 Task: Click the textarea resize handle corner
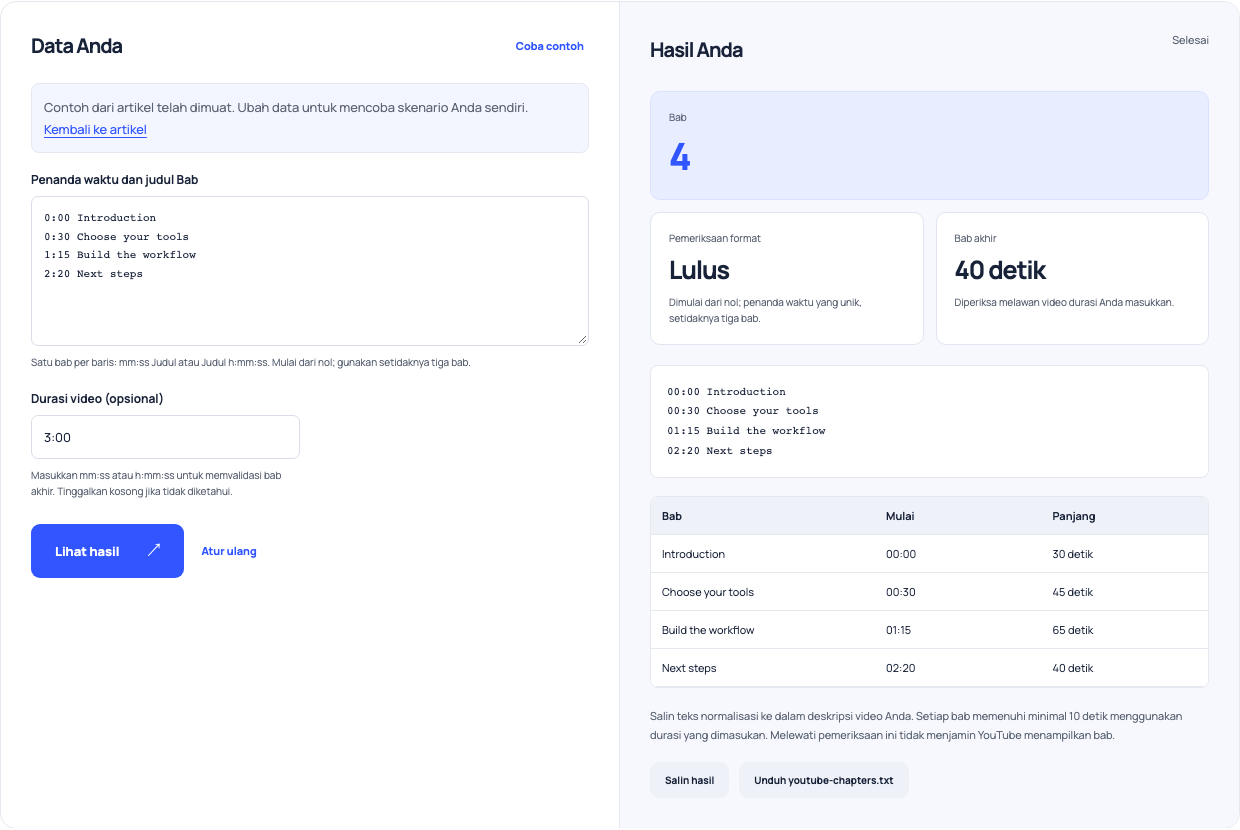pos(582,339)
